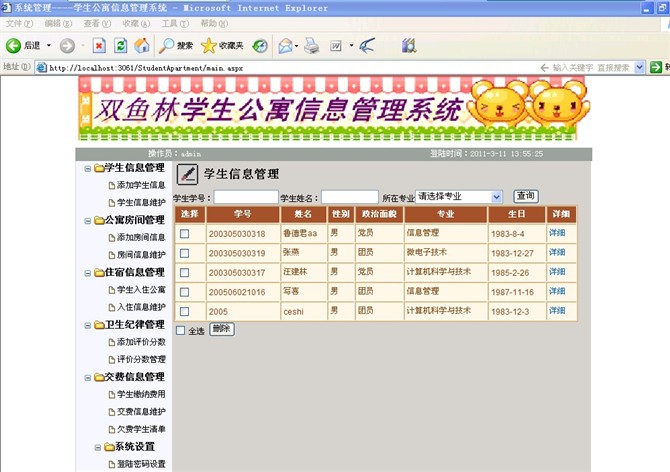Open the address bar search dropdown arrow

pyautogui.click(x=639, y=67)
